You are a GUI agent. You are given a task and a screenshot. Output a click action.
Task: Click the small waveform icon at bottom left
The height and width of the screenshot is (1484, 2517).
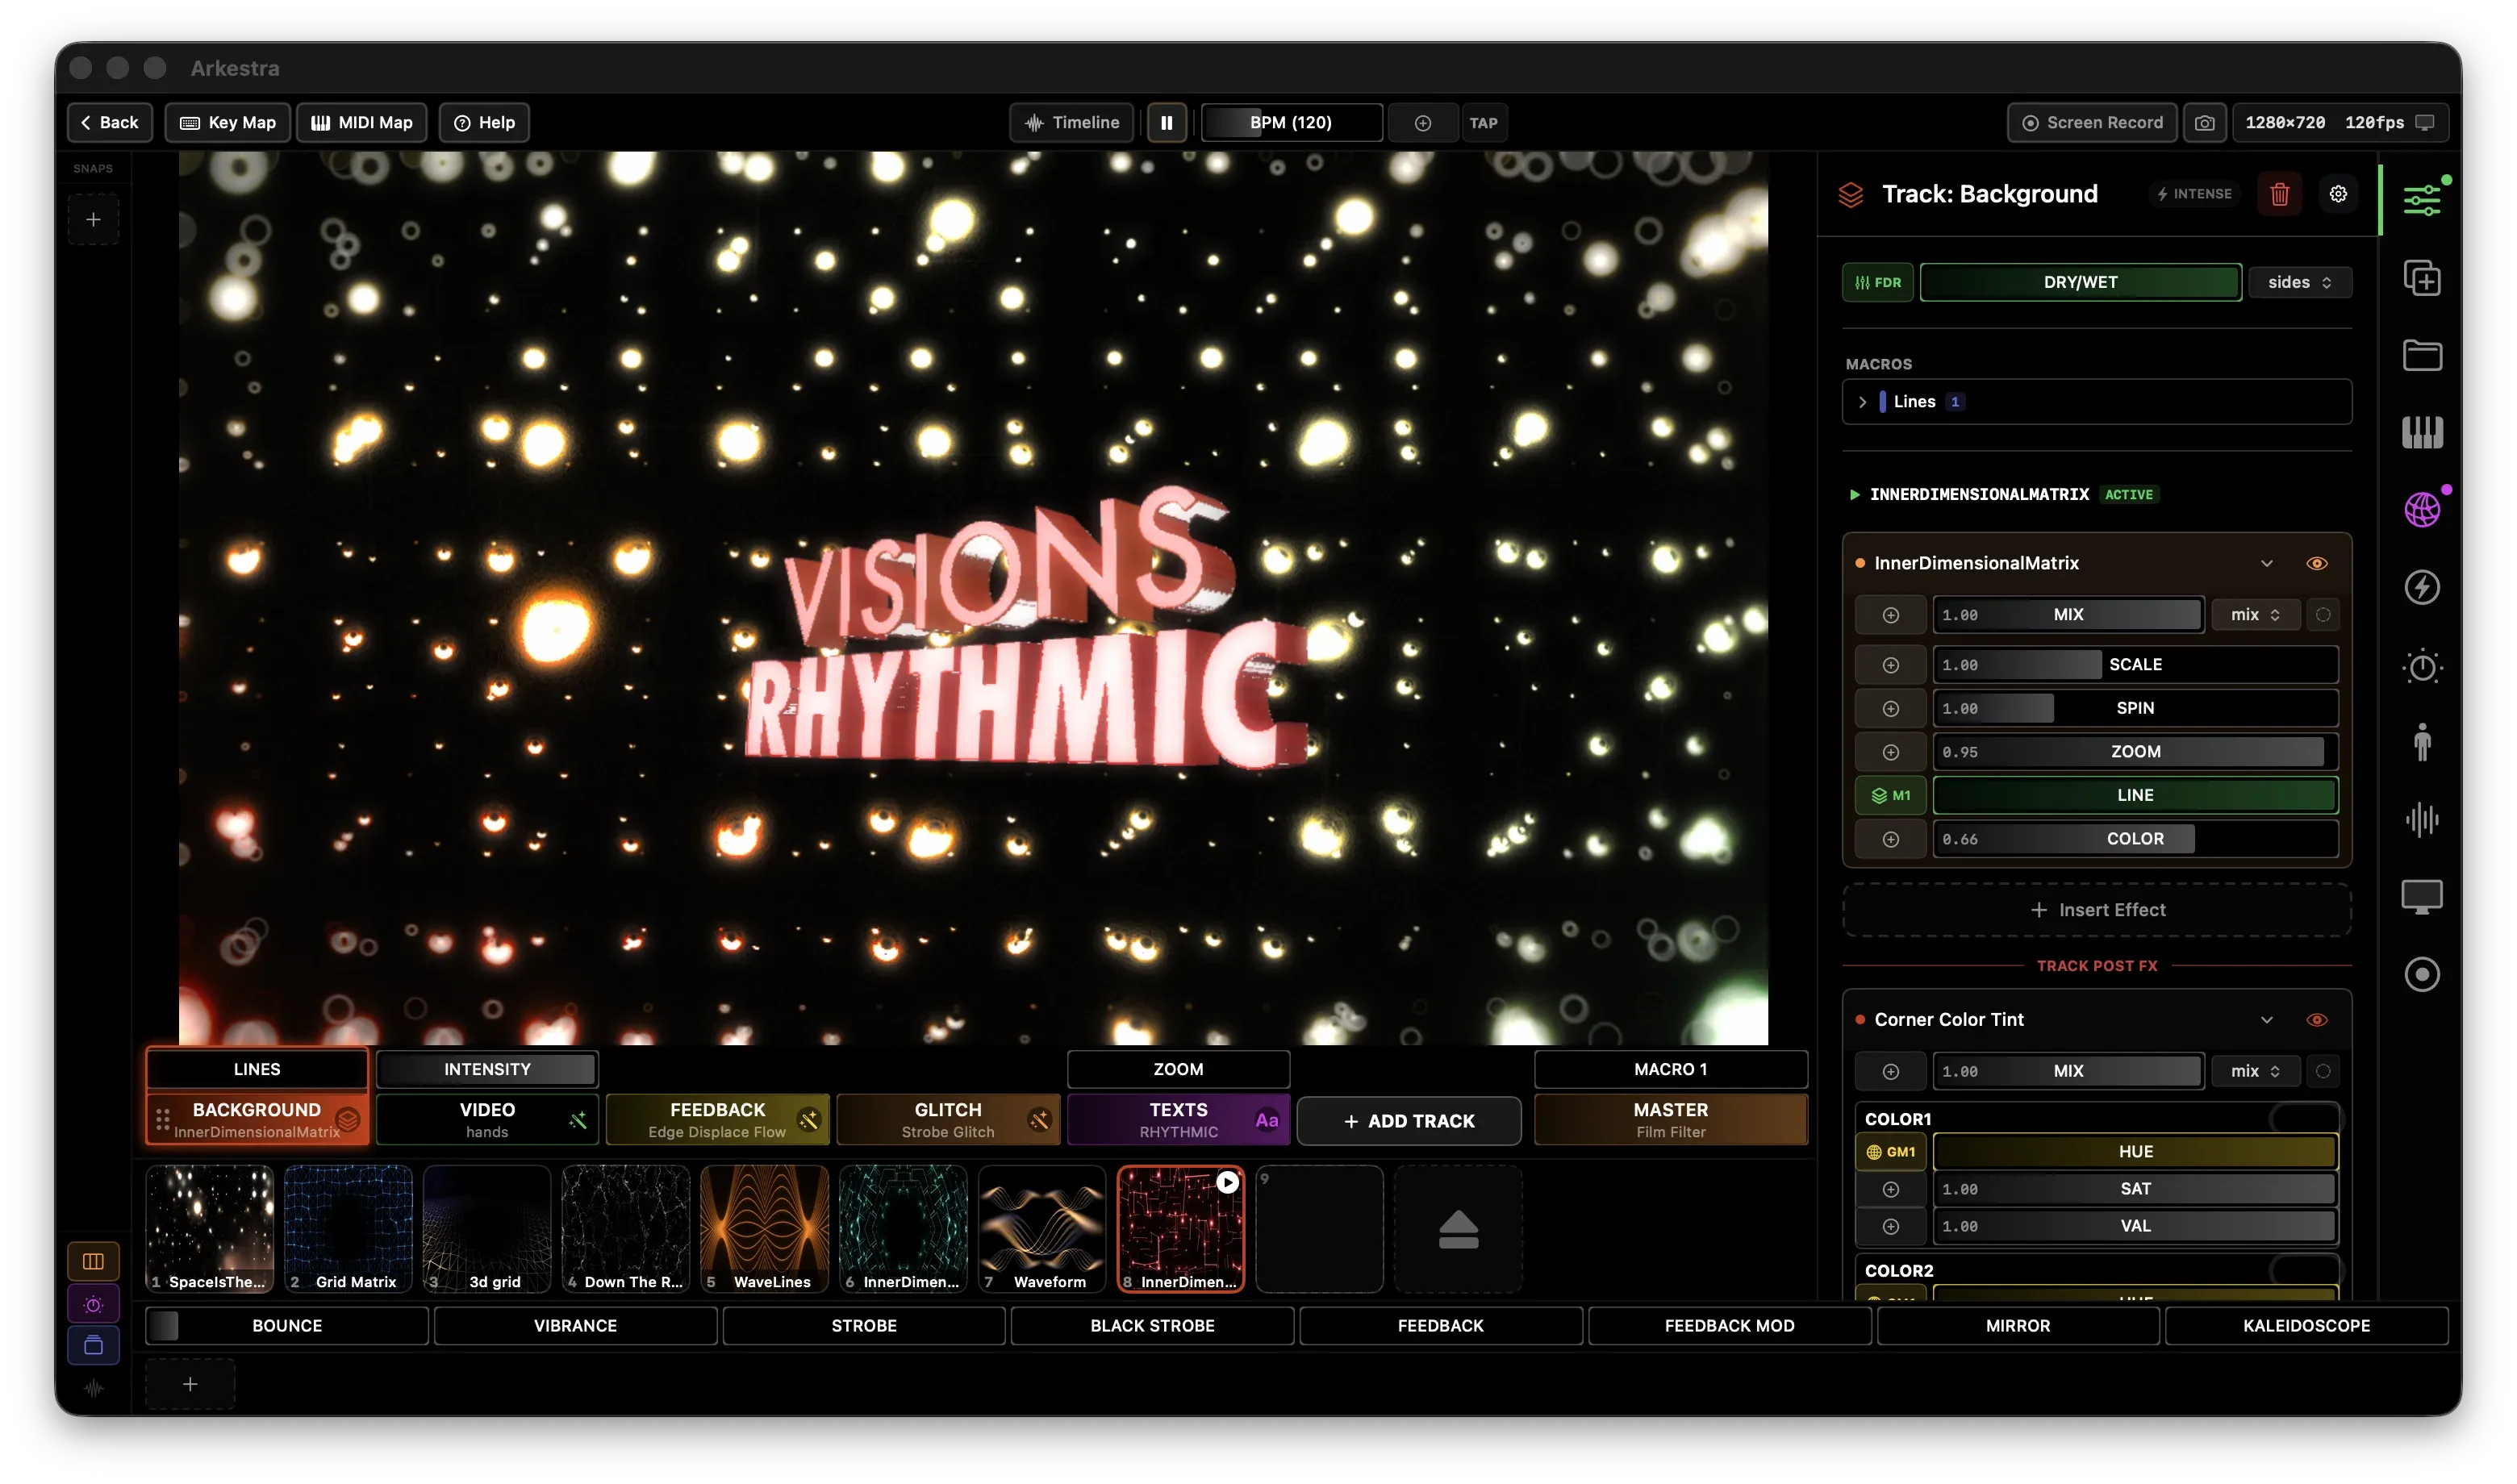pyautogui.click(x=93, y=1388)
